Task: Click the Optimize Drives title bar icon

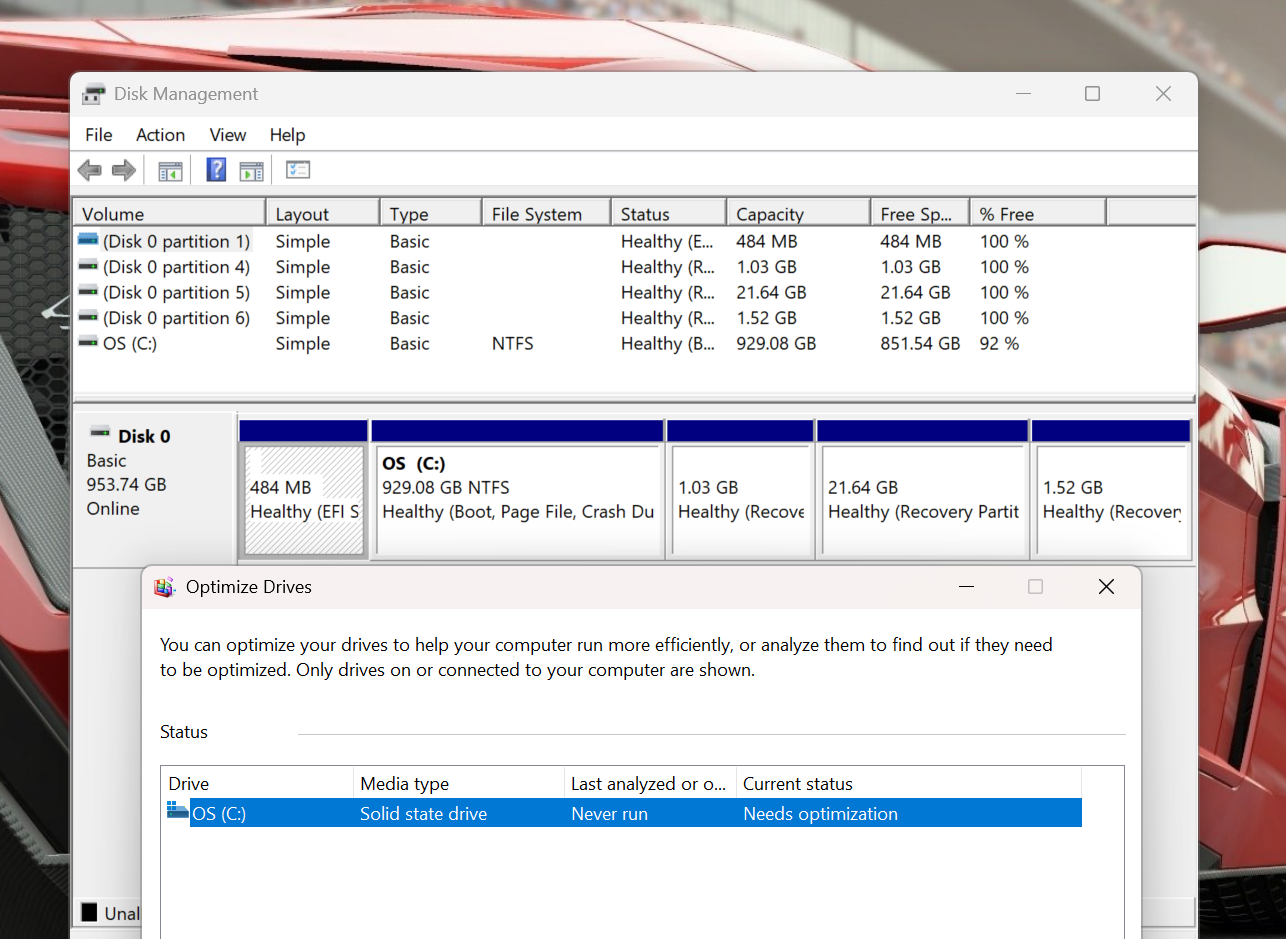Action: click(164, 587)
